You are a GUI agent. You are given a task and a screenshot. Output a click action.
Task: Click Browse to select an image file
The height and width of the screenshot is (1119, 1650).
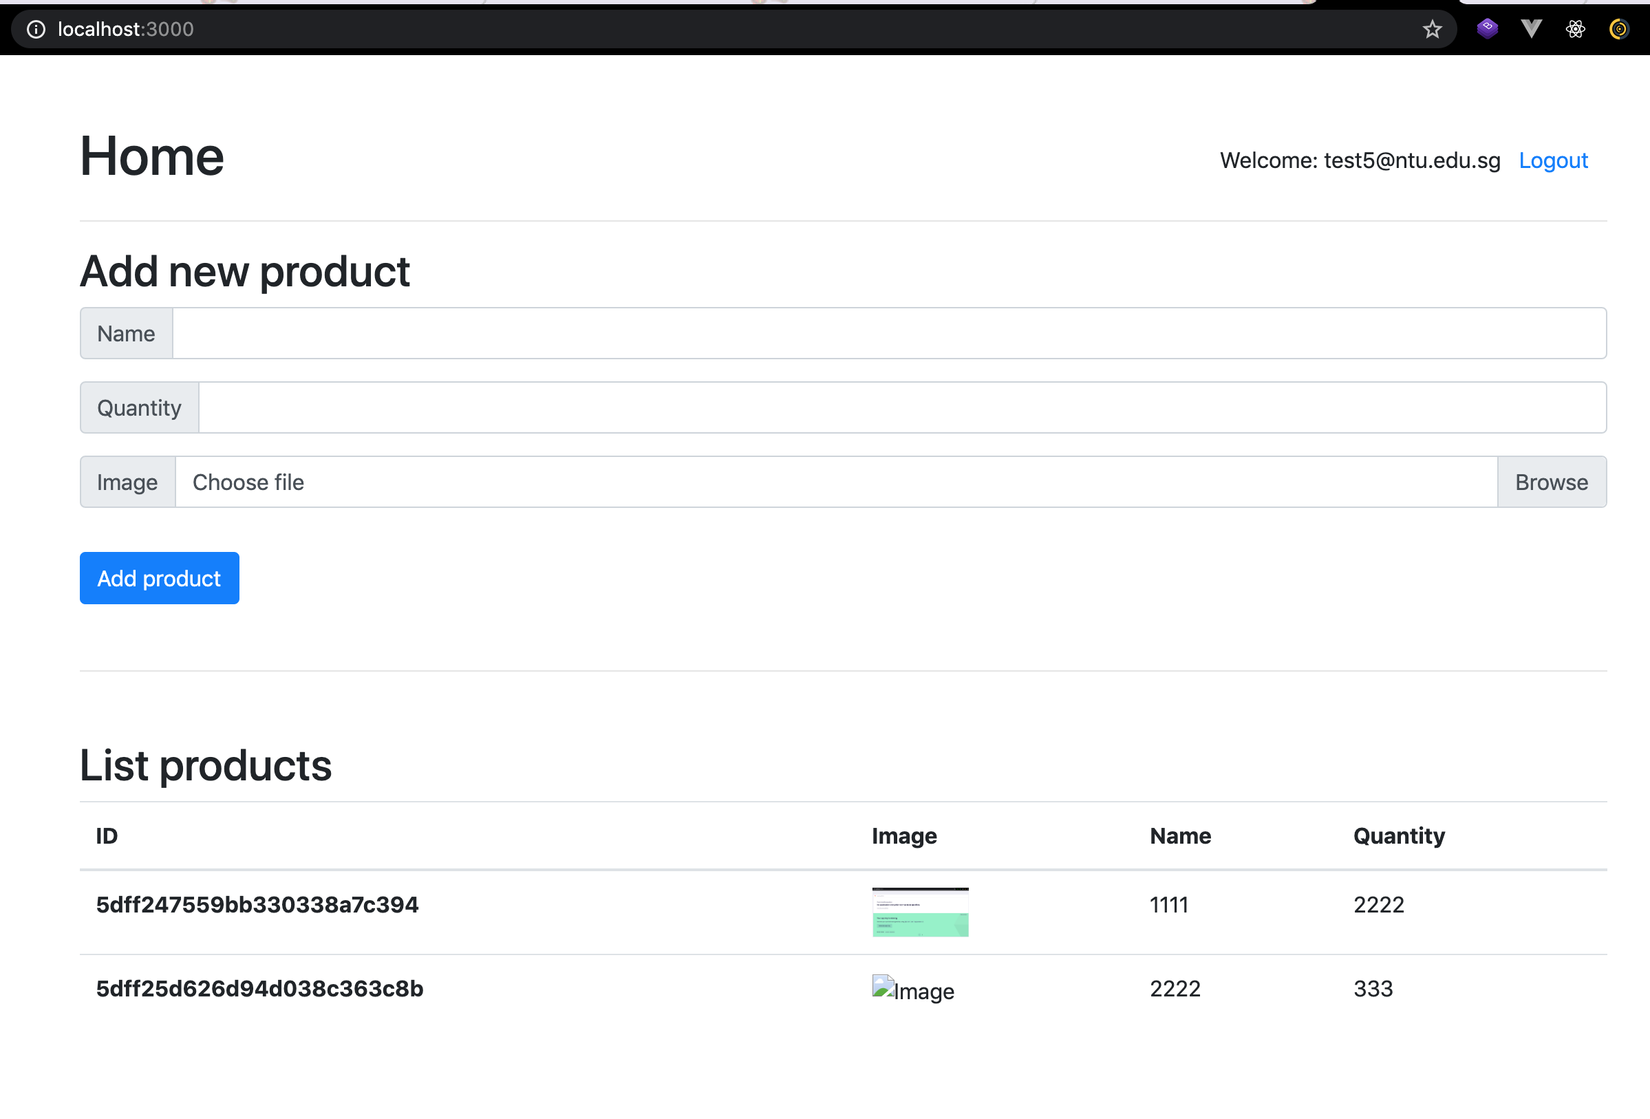(x=1551, y=482)
